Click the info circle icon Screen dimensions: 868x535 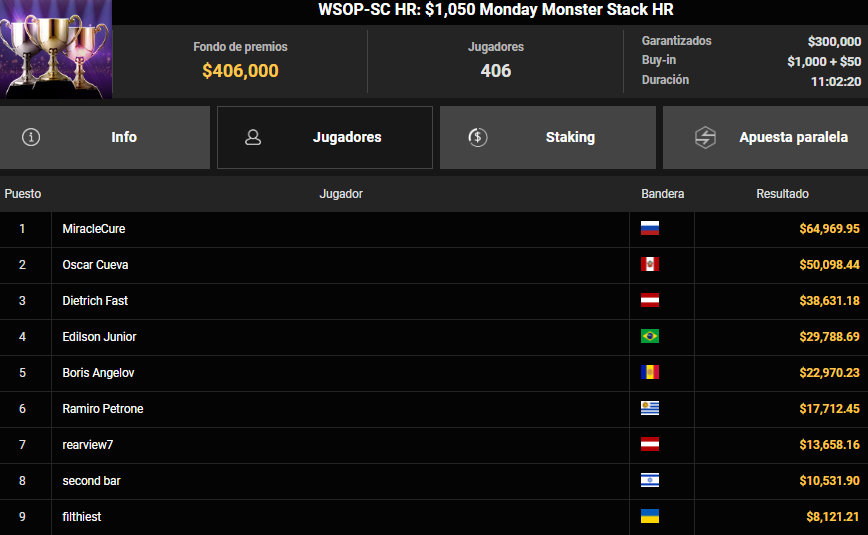tap(30, 137)
